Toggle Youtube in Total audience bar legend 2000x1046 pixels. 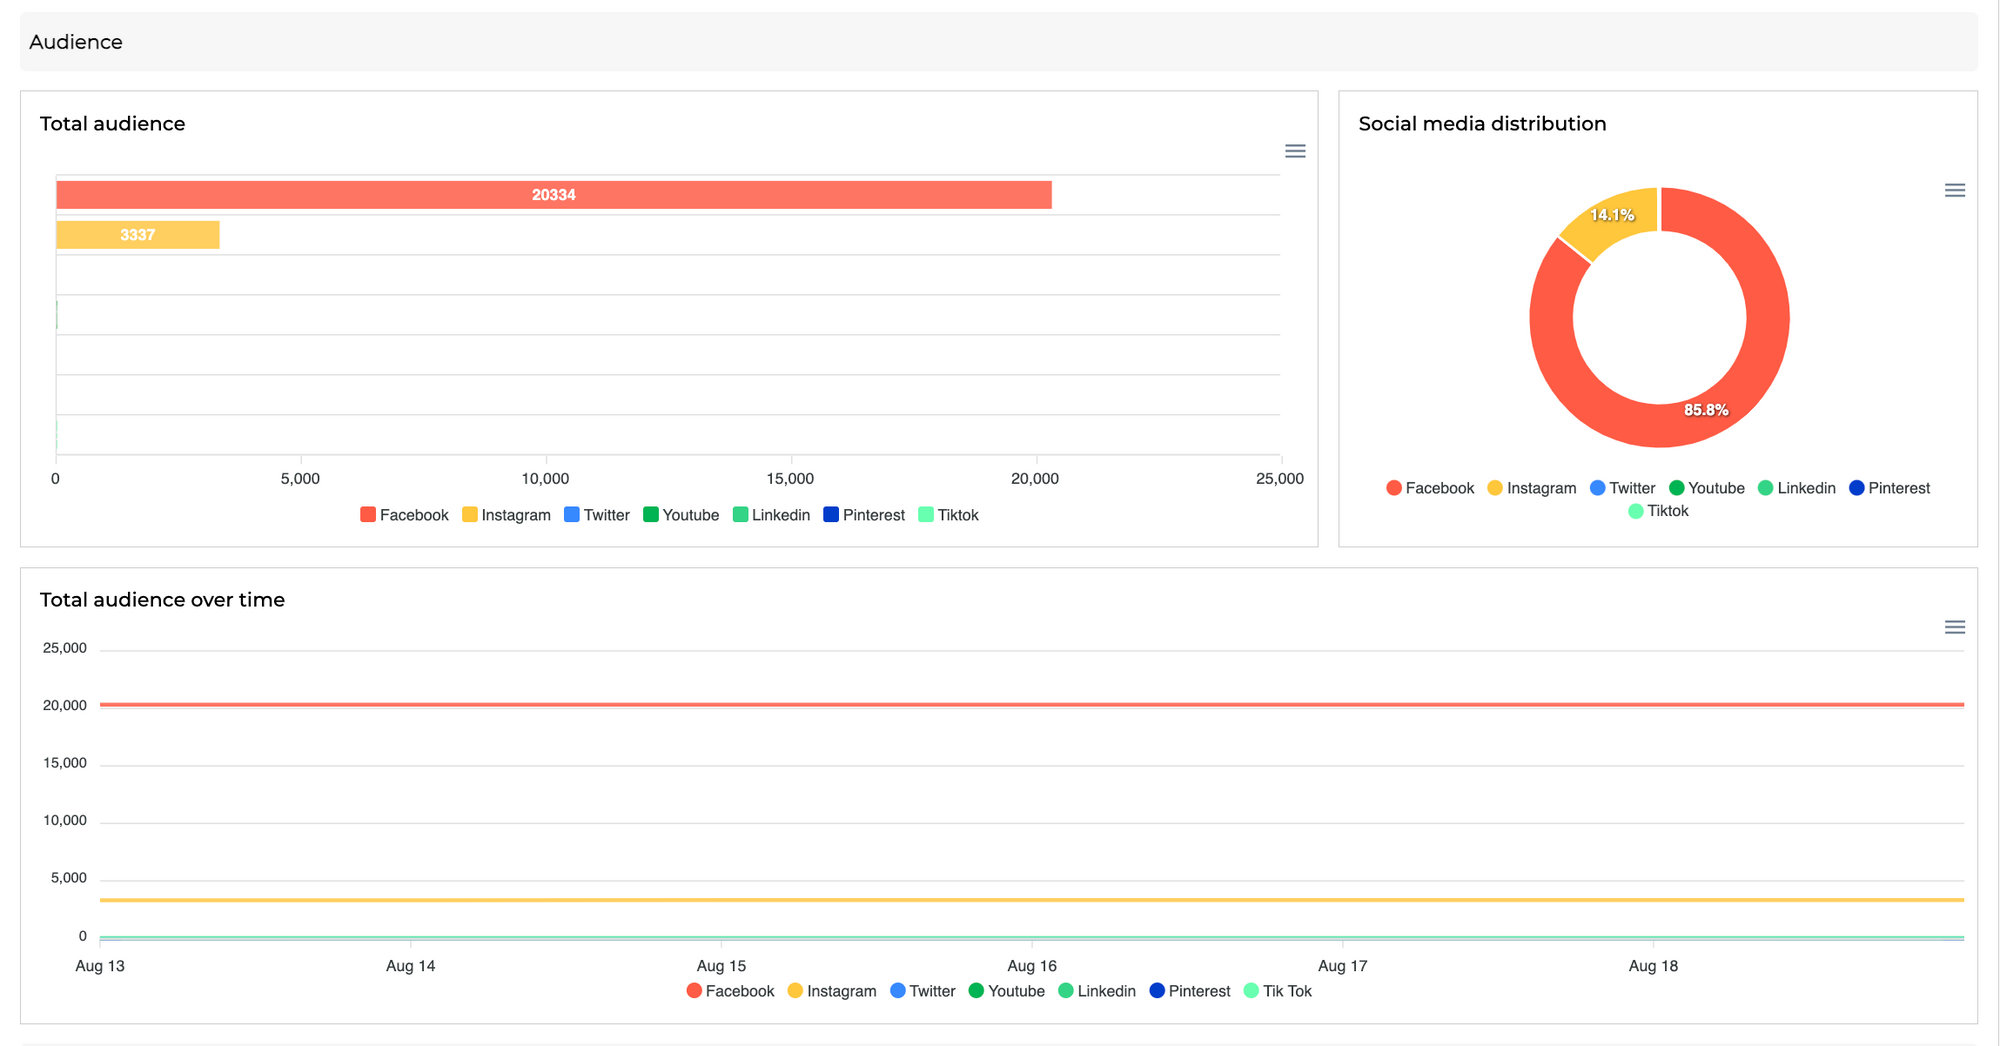[681, 515]
